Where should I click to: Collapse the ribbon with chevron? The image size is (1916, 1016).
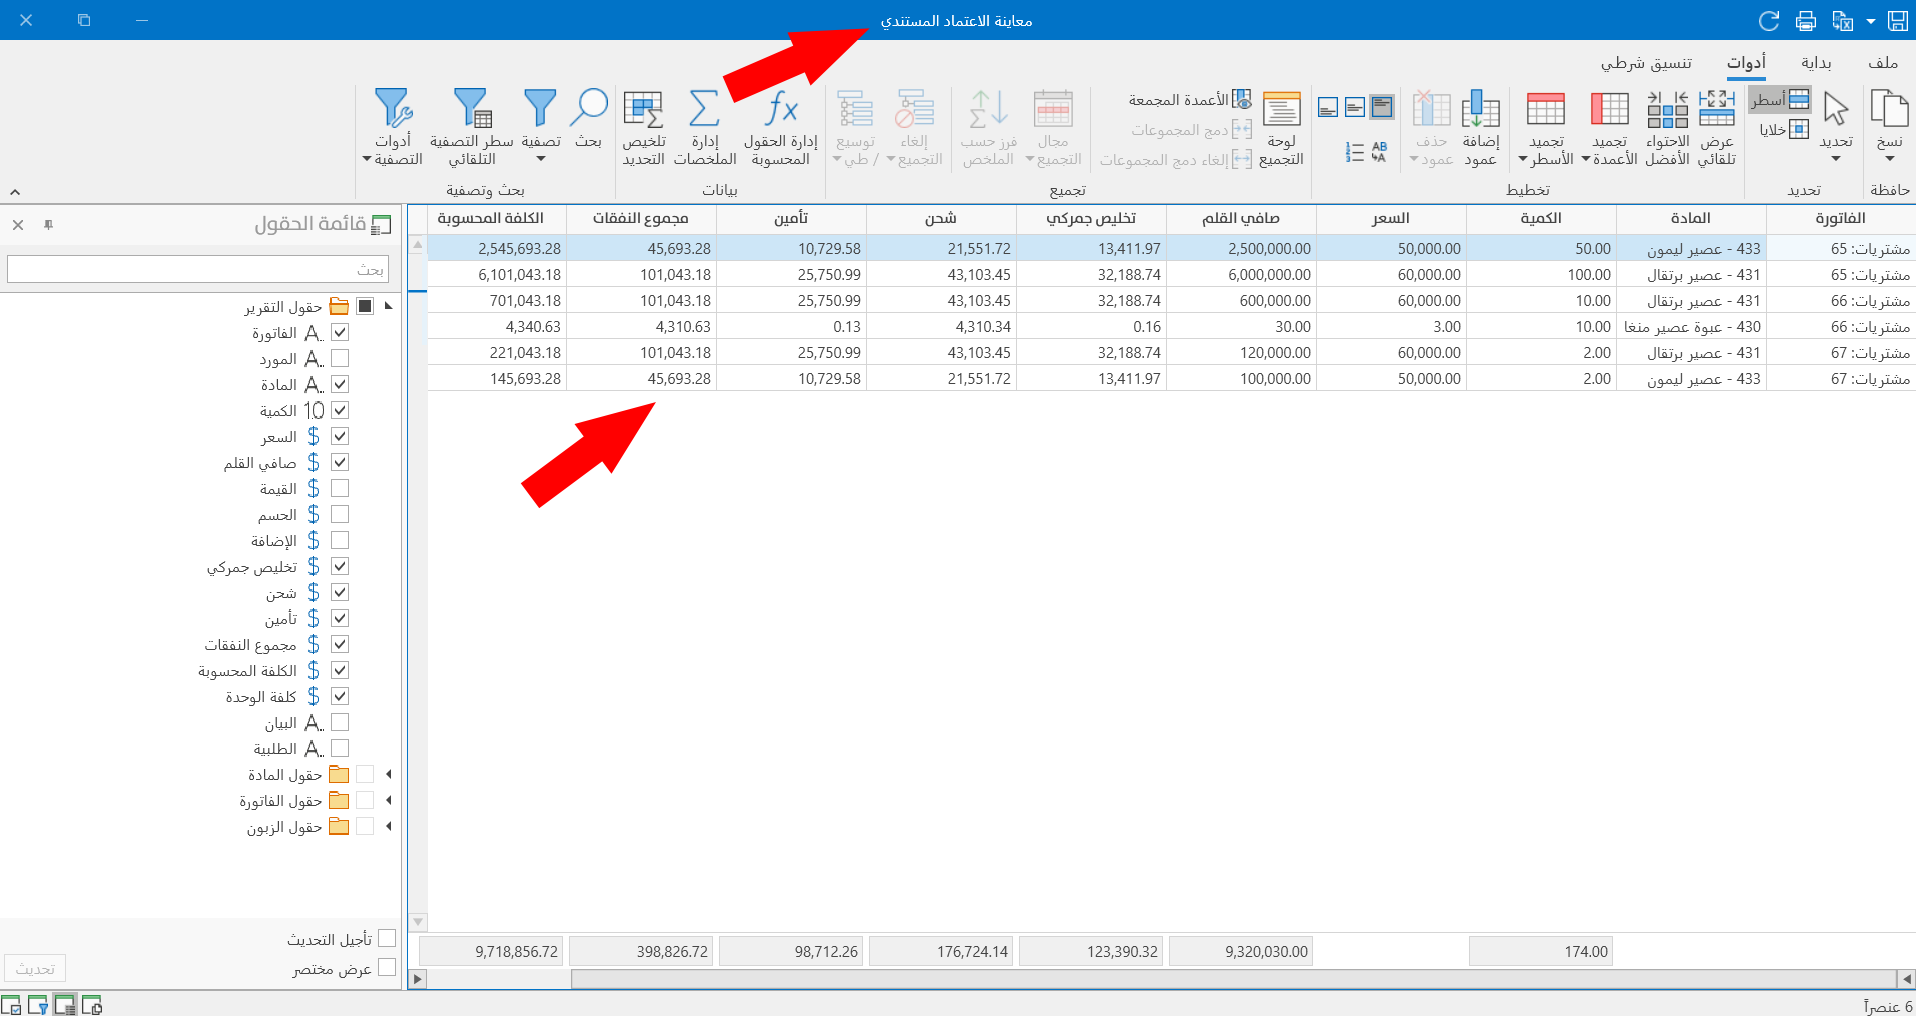click(x=15, y=191)
